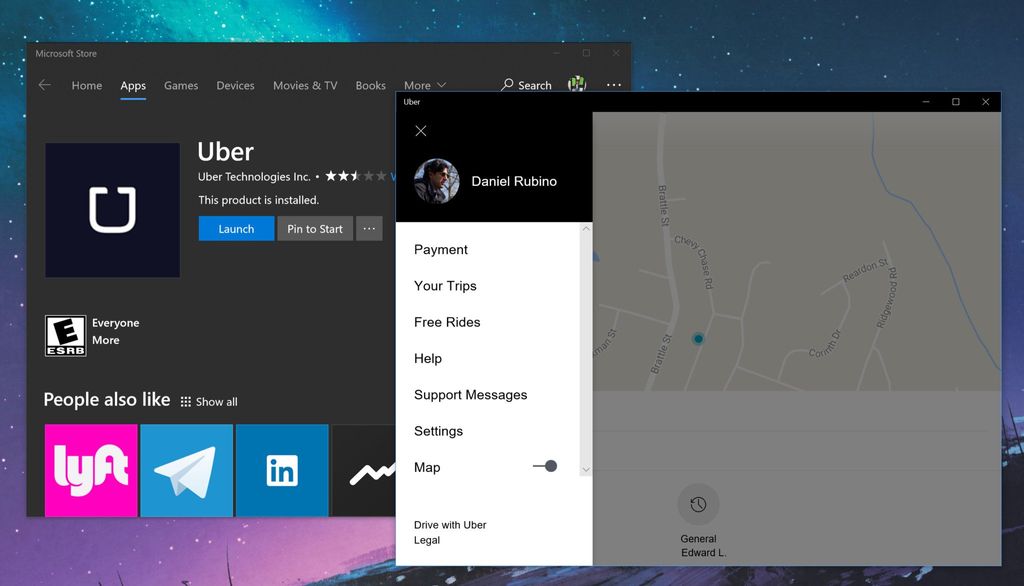
Task: Select the Telegram app tile
Action: [x=186, y=470]
